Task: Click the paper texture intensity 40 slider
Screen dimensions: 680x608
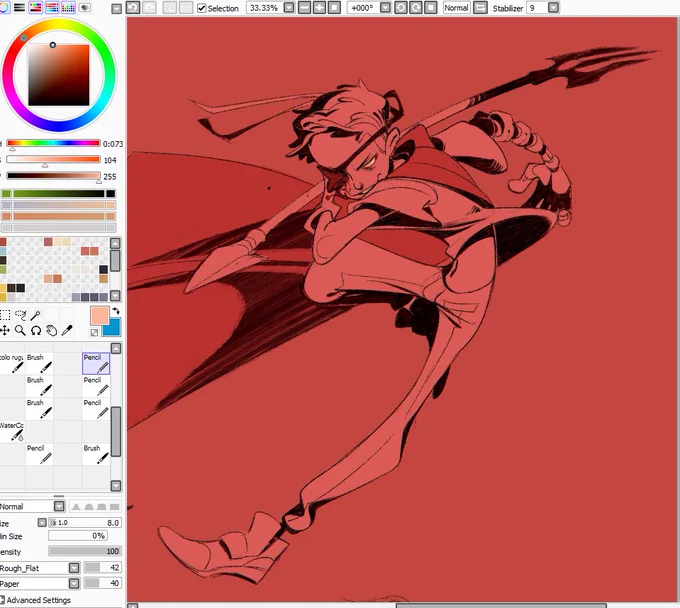Action: 102,583
